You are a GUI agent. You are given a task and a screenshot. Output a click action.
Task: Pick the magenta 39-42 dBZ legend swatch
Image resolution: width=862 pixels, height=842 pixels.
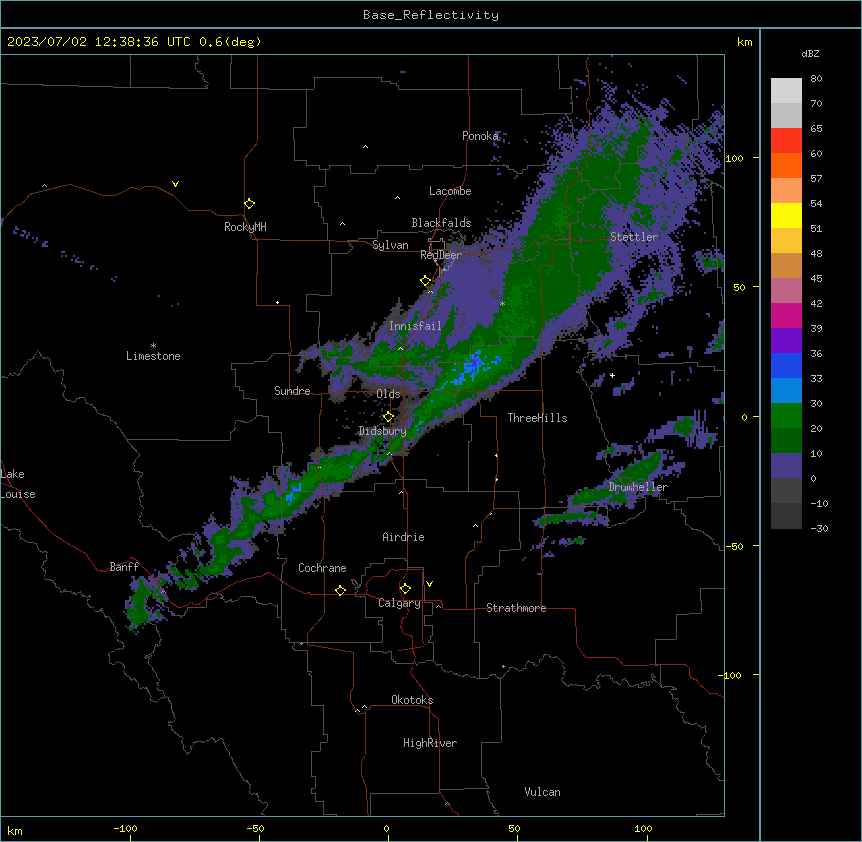tap(786, 315)
